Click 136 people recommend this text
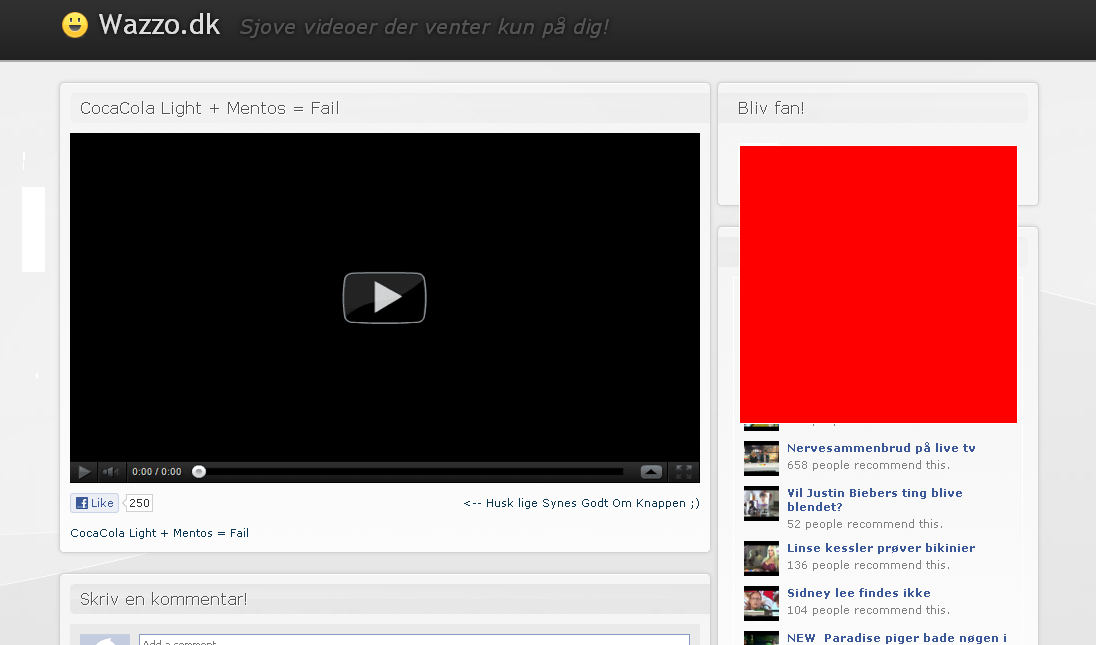The image size is (1096, 645). coord(868,565)
